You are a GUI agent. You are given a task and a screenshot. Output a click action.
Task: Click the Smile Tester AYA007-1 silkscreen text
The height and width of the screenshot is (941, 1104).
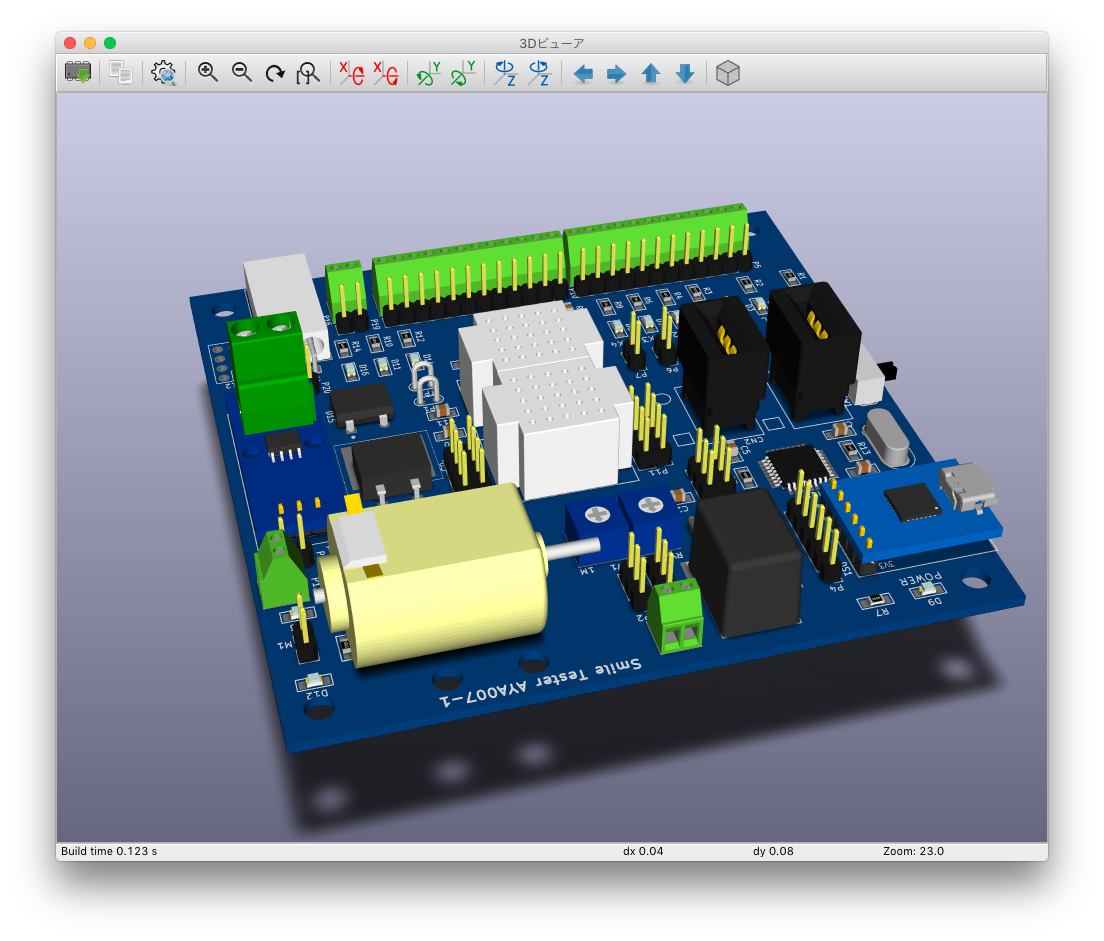point(541,682)
